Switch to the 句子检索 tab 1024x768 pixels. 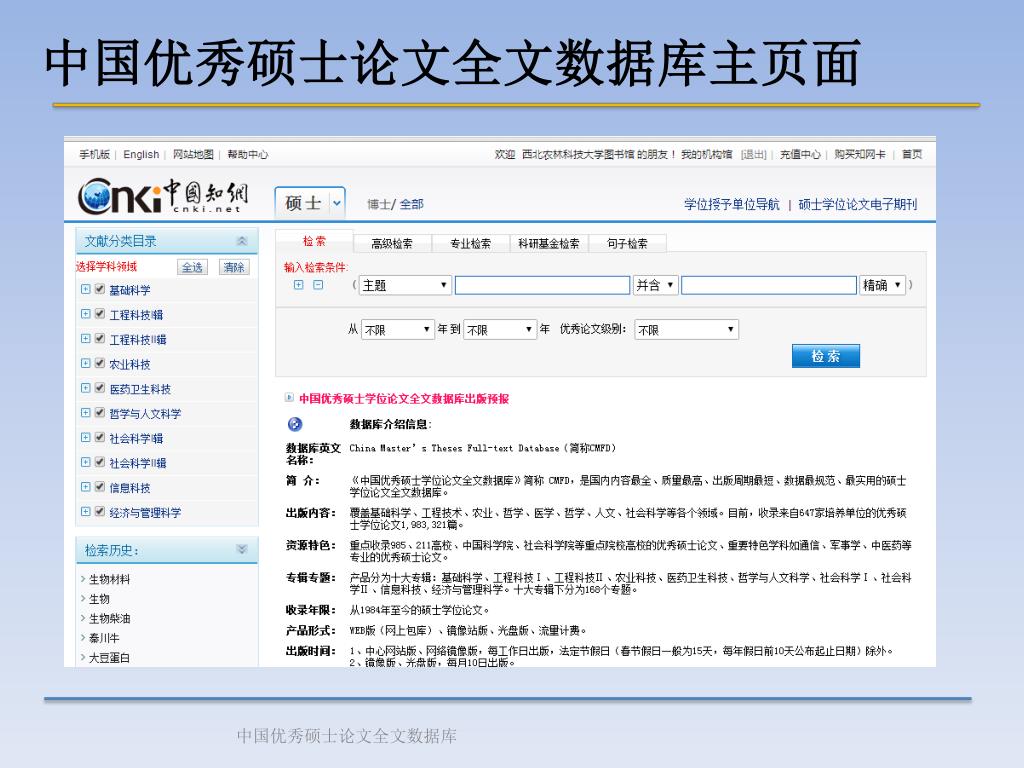tap(627, 244)
